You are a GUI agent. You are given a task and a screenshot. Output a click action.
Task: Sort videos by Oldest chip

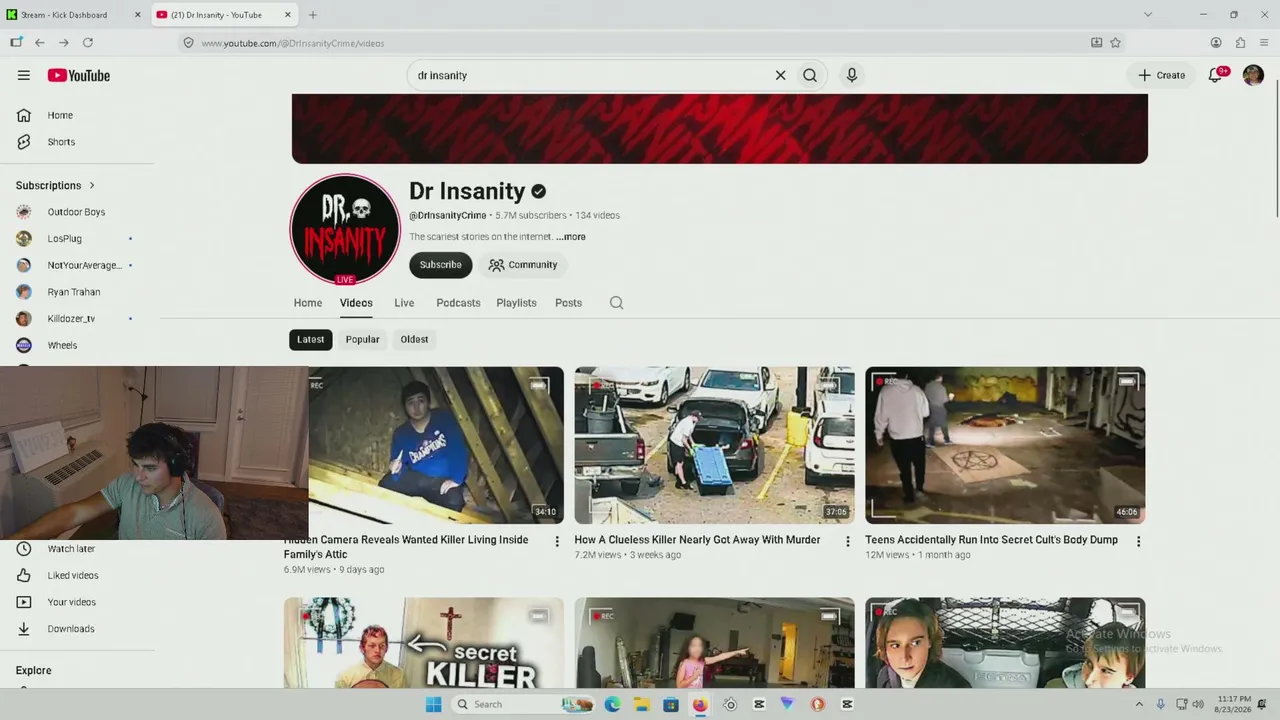click(414, 339)
